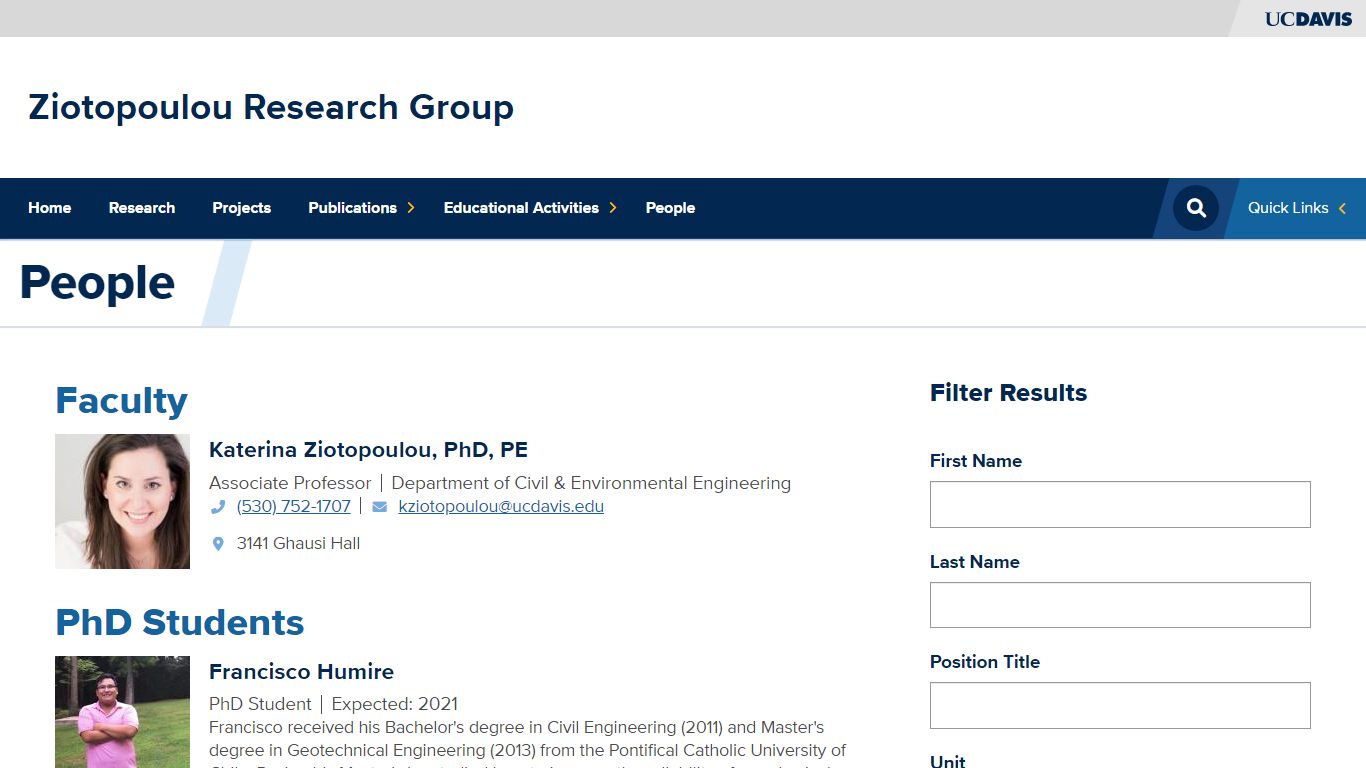1366x768 pixels.
Task: Open the site search magnifier icon
Action: (x=1196, y=208)
